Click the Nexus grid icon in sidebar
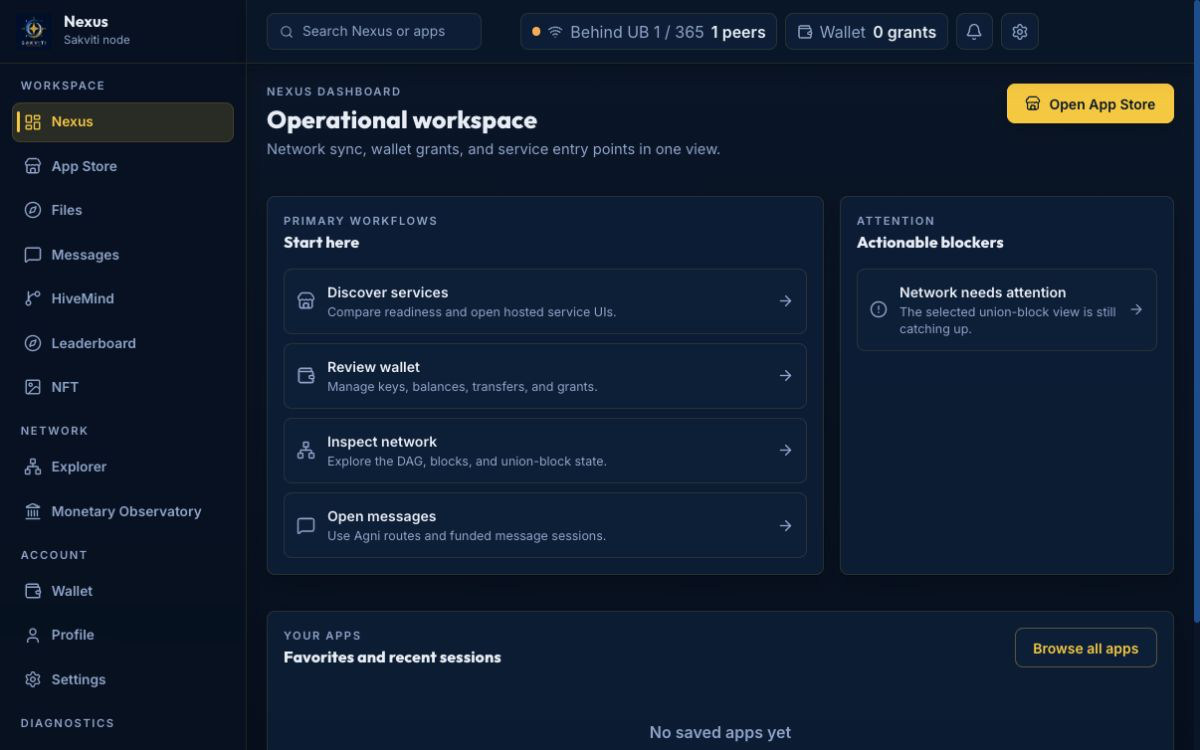The image size is (1200, 750). (33, 122)
